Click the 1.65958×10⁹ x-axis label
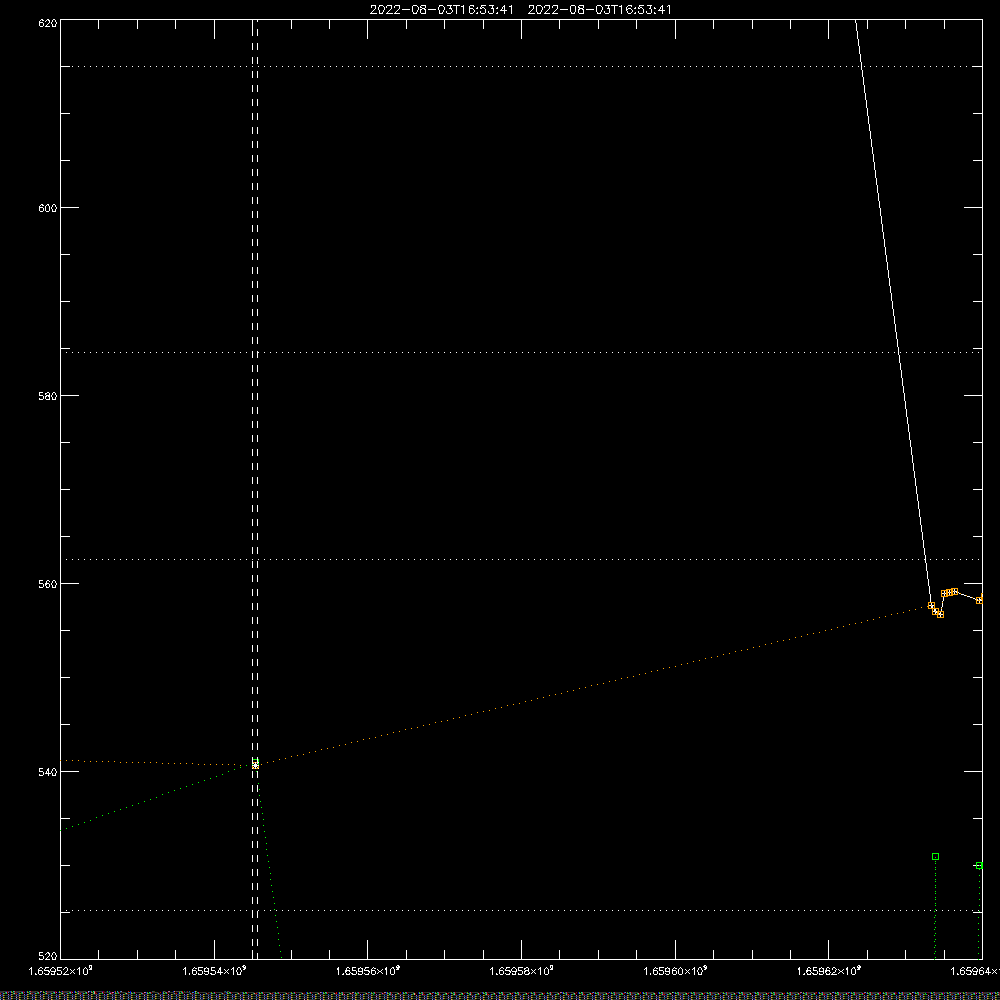1000x1000 pixels. click(522, 971)
